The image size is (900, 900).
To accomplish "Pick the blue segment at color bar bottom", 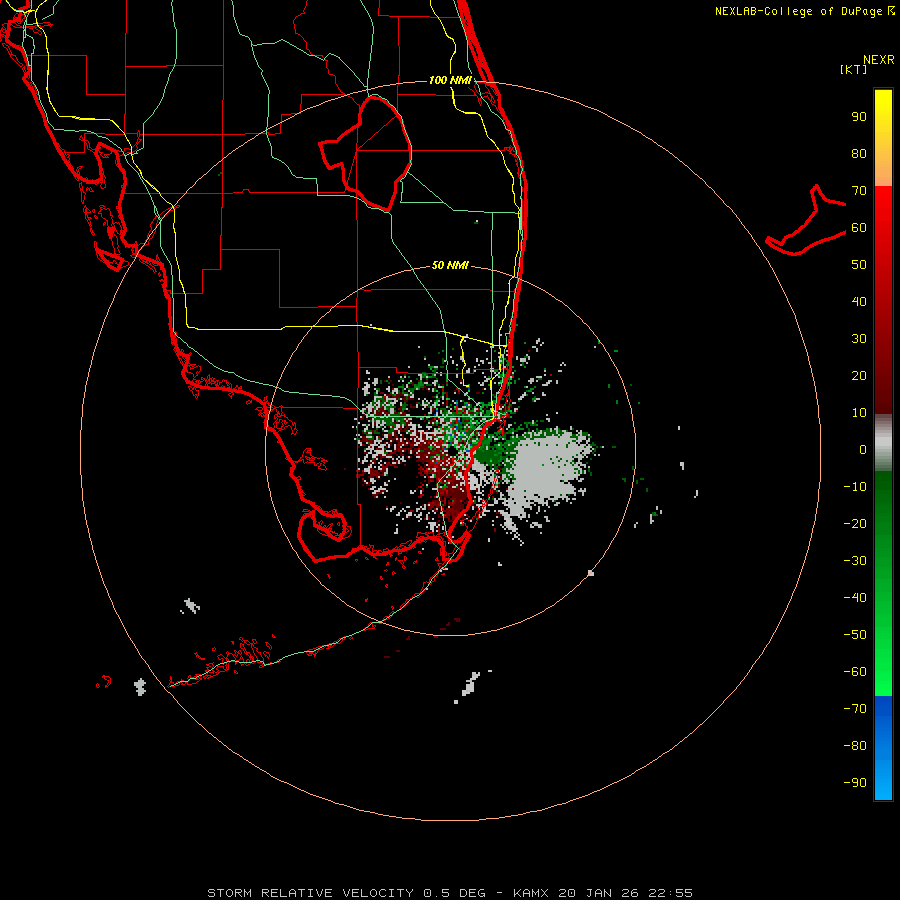I will 883,748.
